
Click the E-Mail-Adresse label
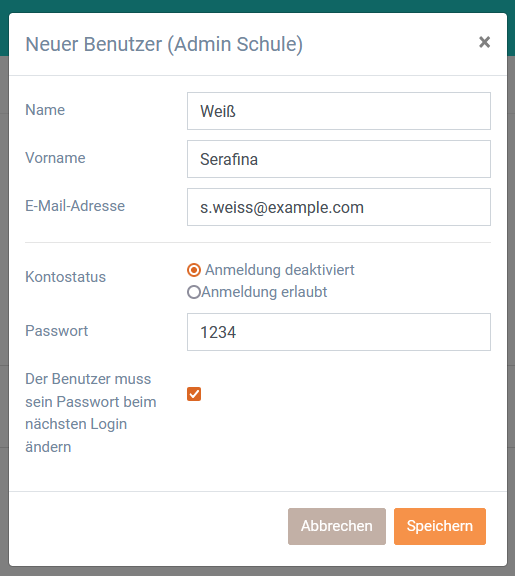click(x=75, y=206)
